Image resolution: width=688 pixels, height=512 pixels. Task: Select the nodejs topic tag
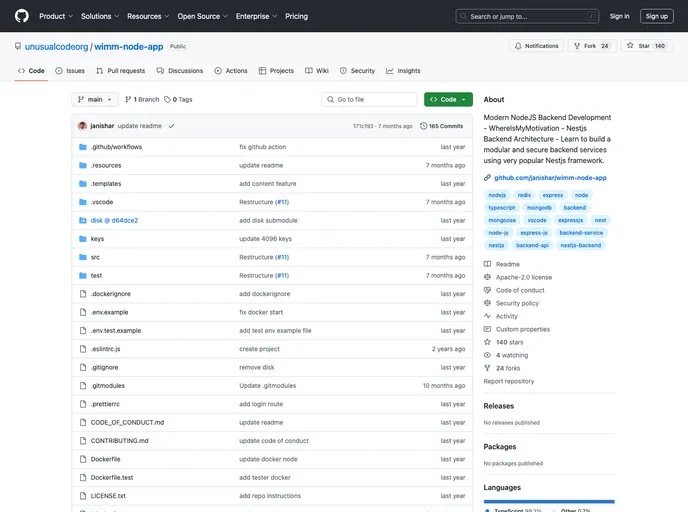point(497,195)
